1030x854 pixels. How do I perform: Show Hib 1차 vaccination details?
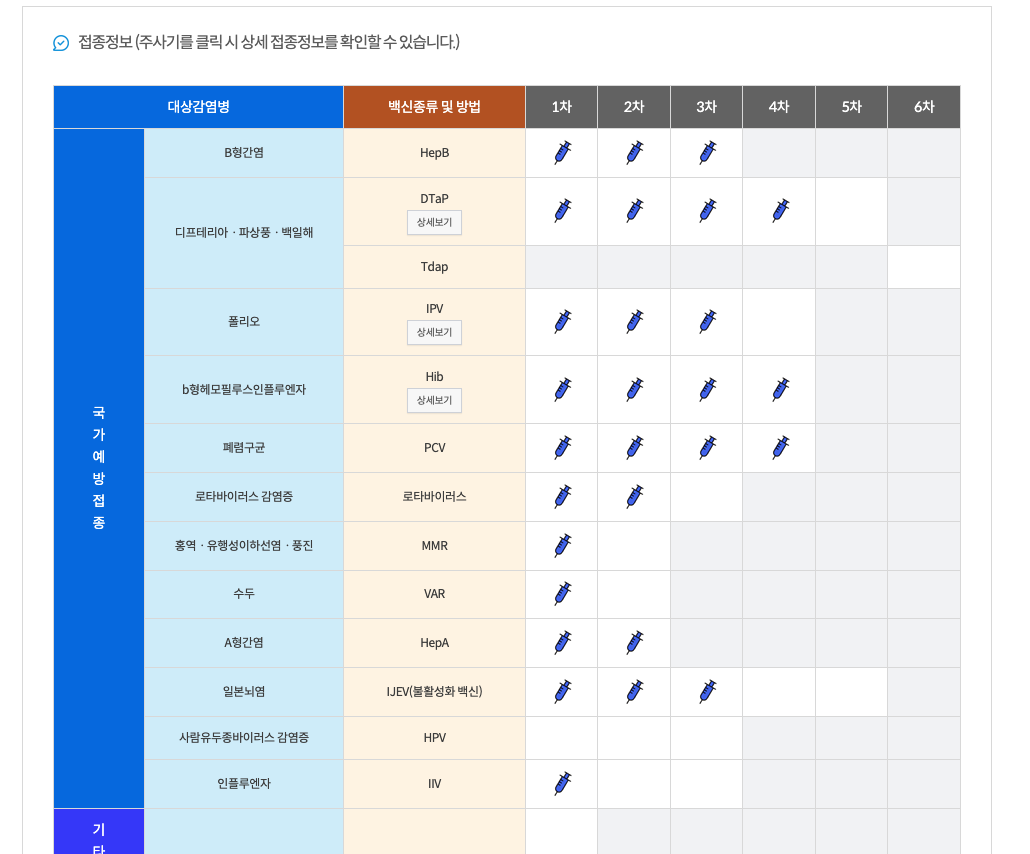click(x=563, y=390)
